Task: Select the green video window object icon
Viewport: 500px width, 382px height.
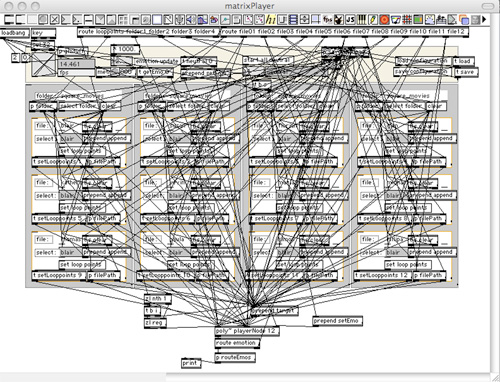Action: pos(418,19)
